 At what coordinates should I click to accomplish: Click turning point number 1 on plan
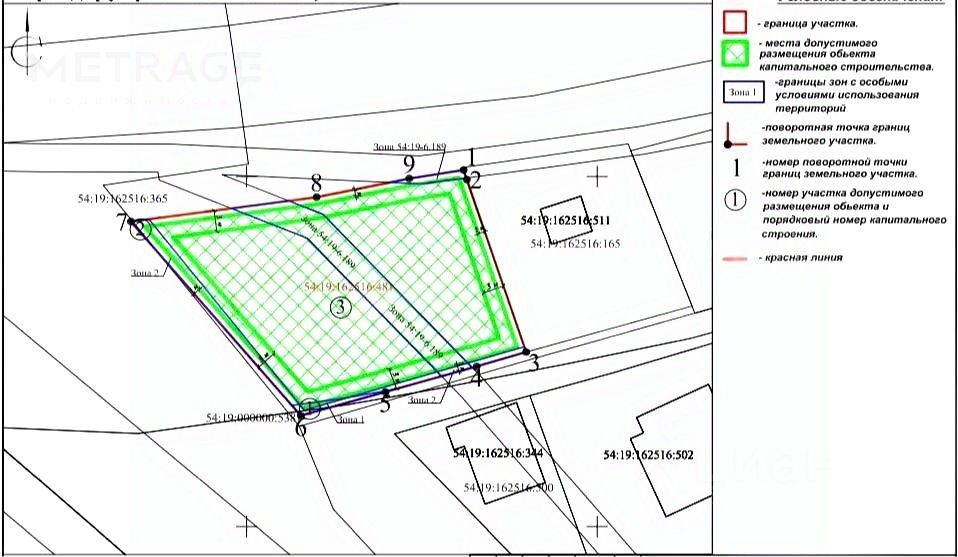click(471, 158)
